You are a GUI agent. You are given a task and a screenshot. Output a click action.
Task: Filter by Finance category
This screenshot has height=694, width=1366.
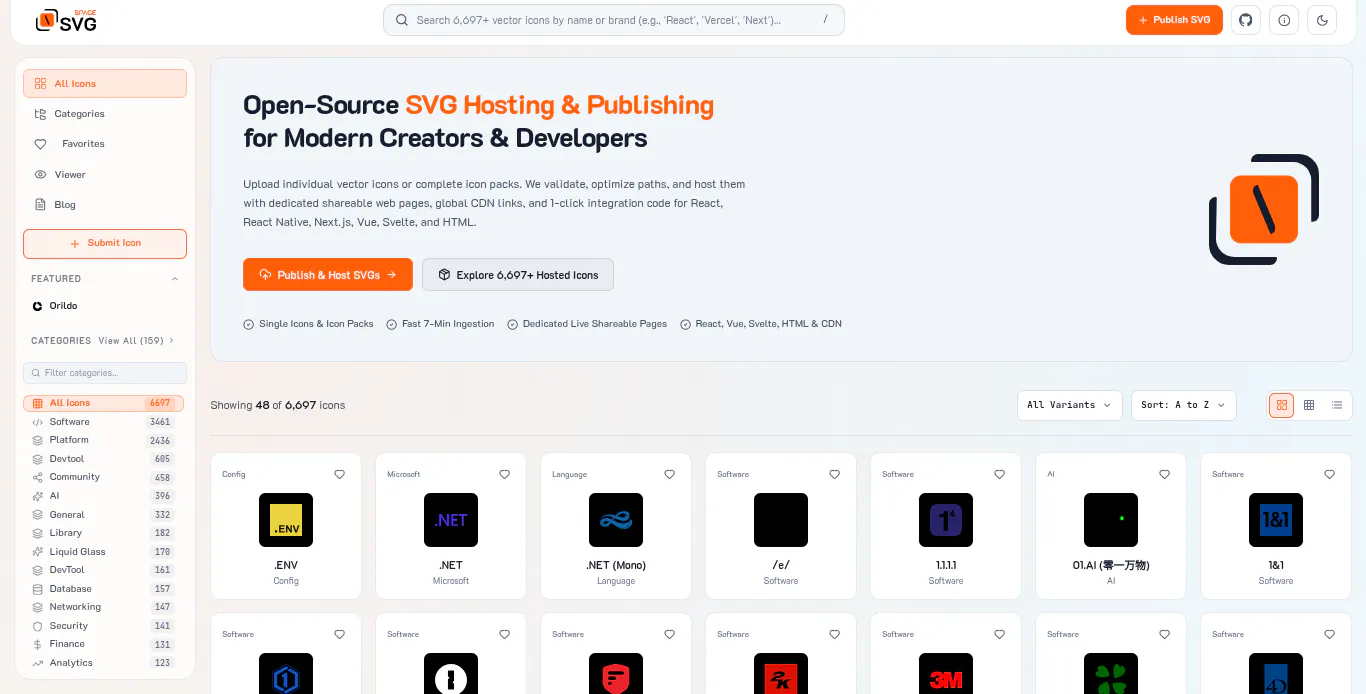(x=105, y=644)
